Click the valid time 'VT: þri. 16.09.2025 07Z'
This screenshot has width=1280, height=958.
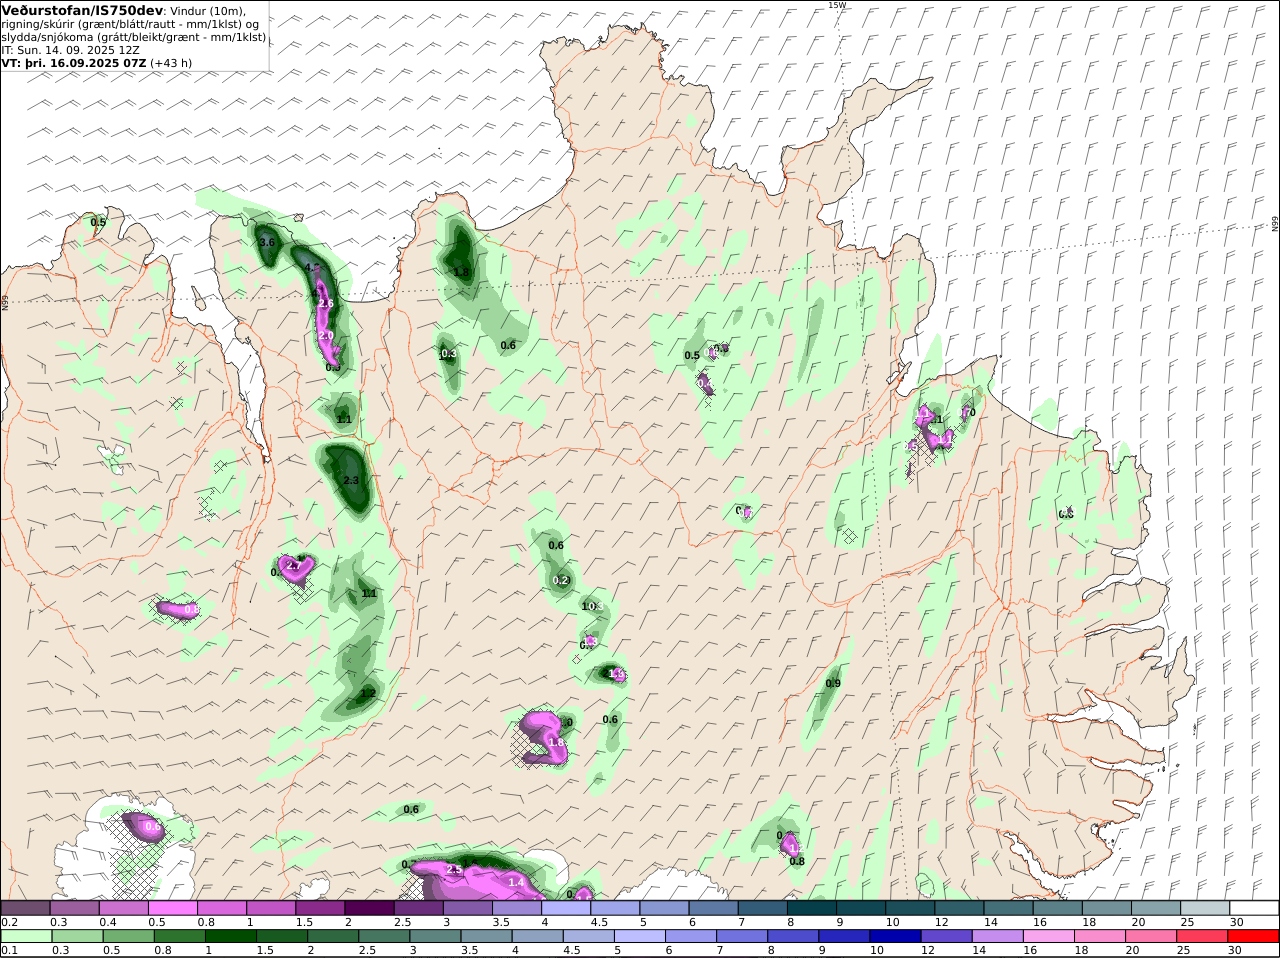pyautogui.click(x=74, y=62)
